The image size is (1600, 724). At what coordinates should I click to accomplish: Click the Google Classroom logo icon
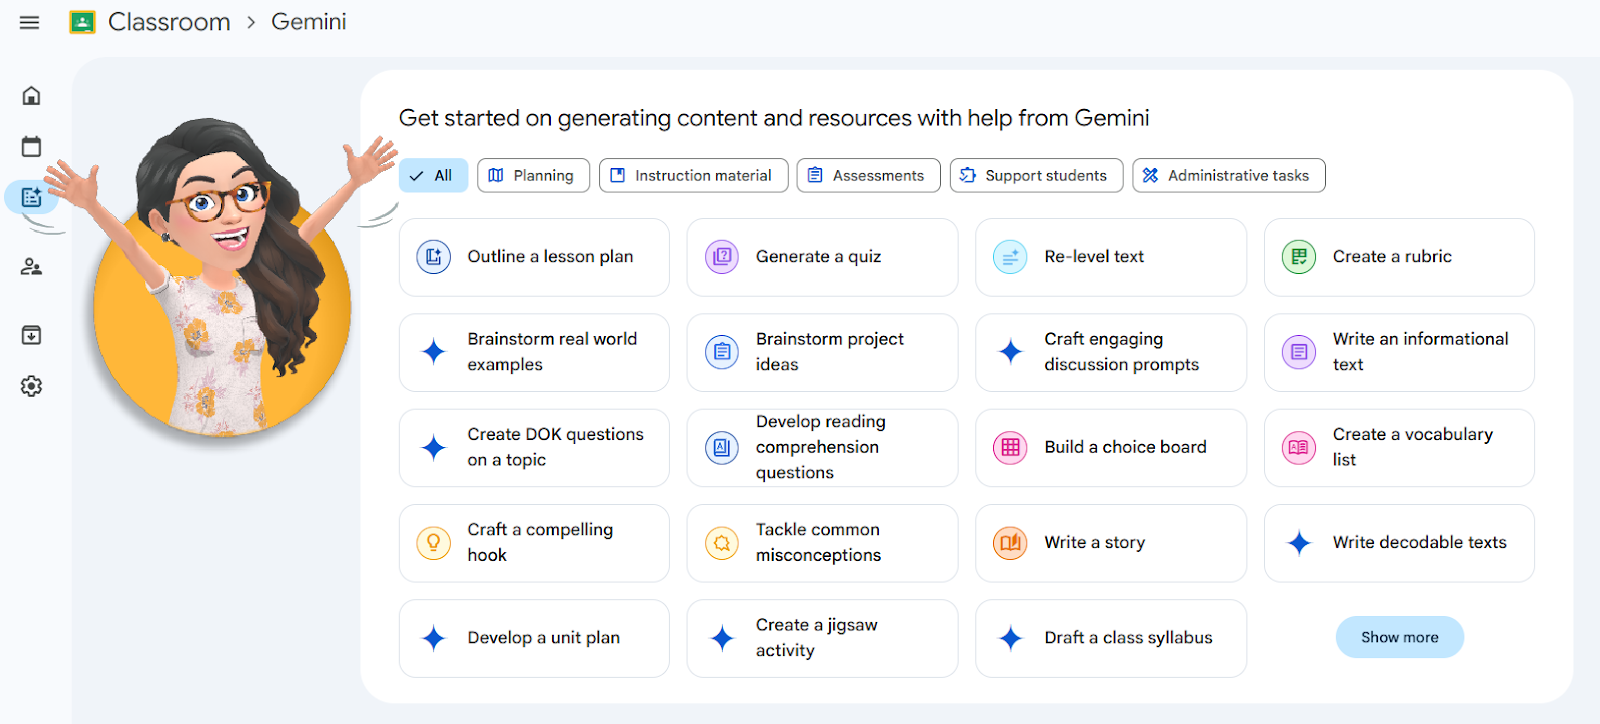tap(82, 22)
